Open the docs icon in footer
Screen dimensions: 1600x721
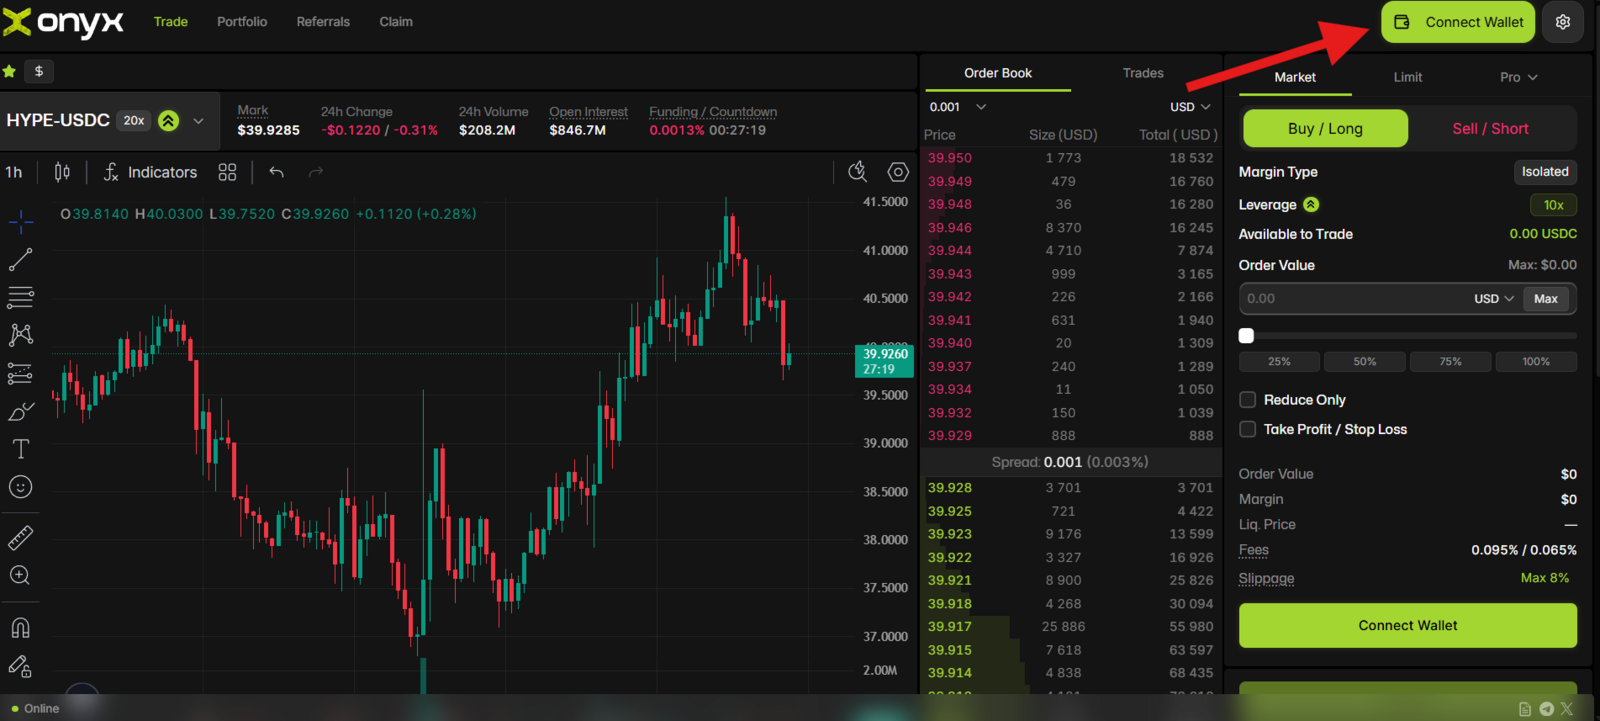[1525, 709]
